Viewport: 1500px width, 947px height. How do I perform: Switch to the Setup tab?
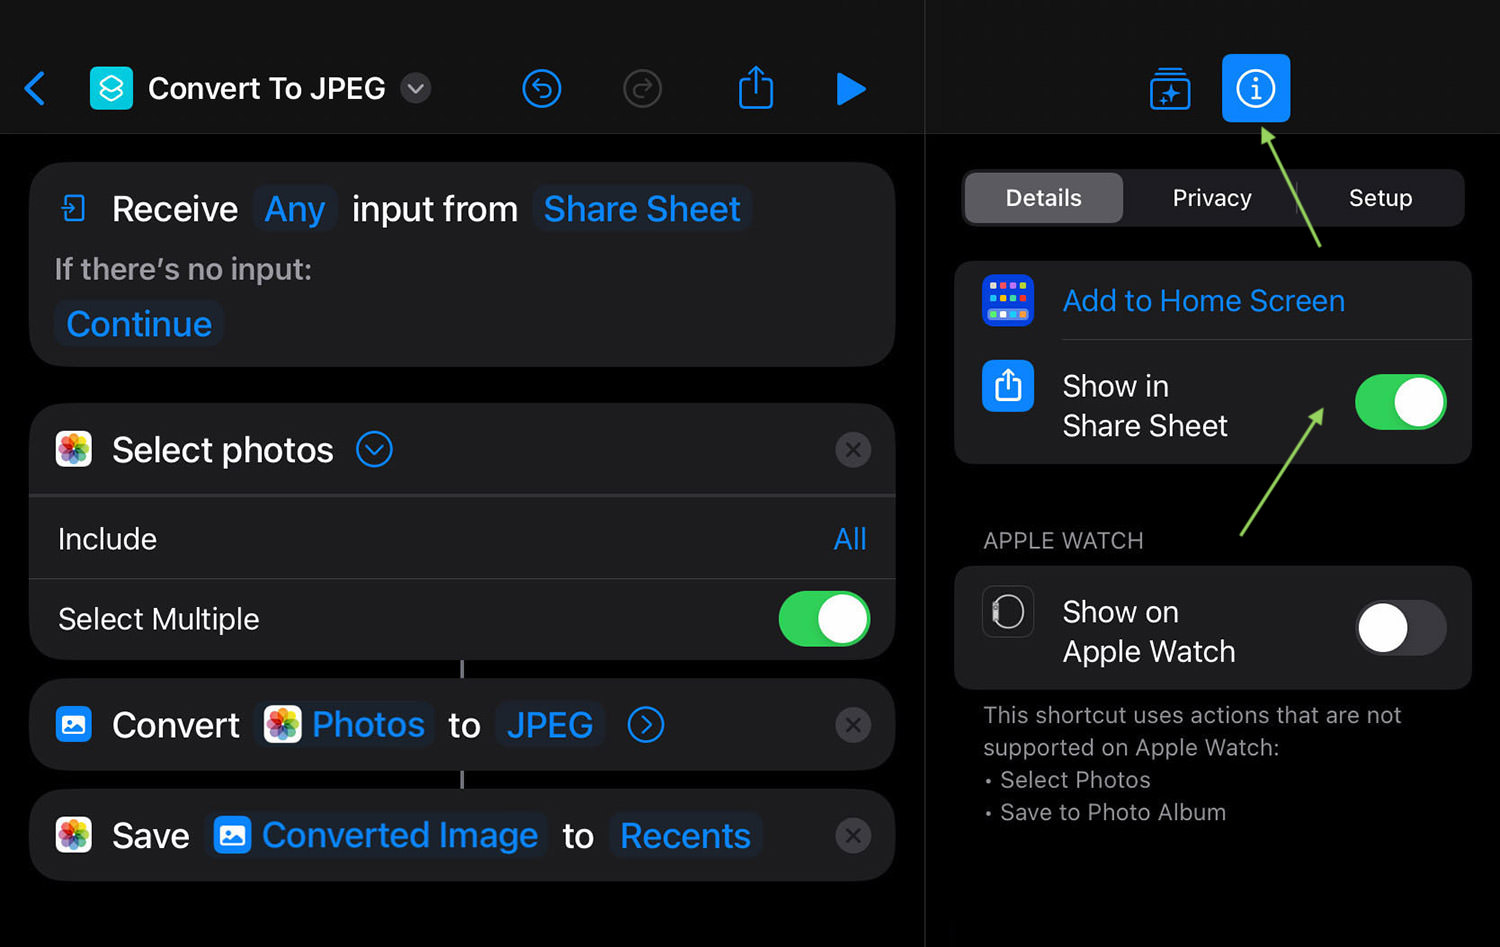tap(1380, 198)
